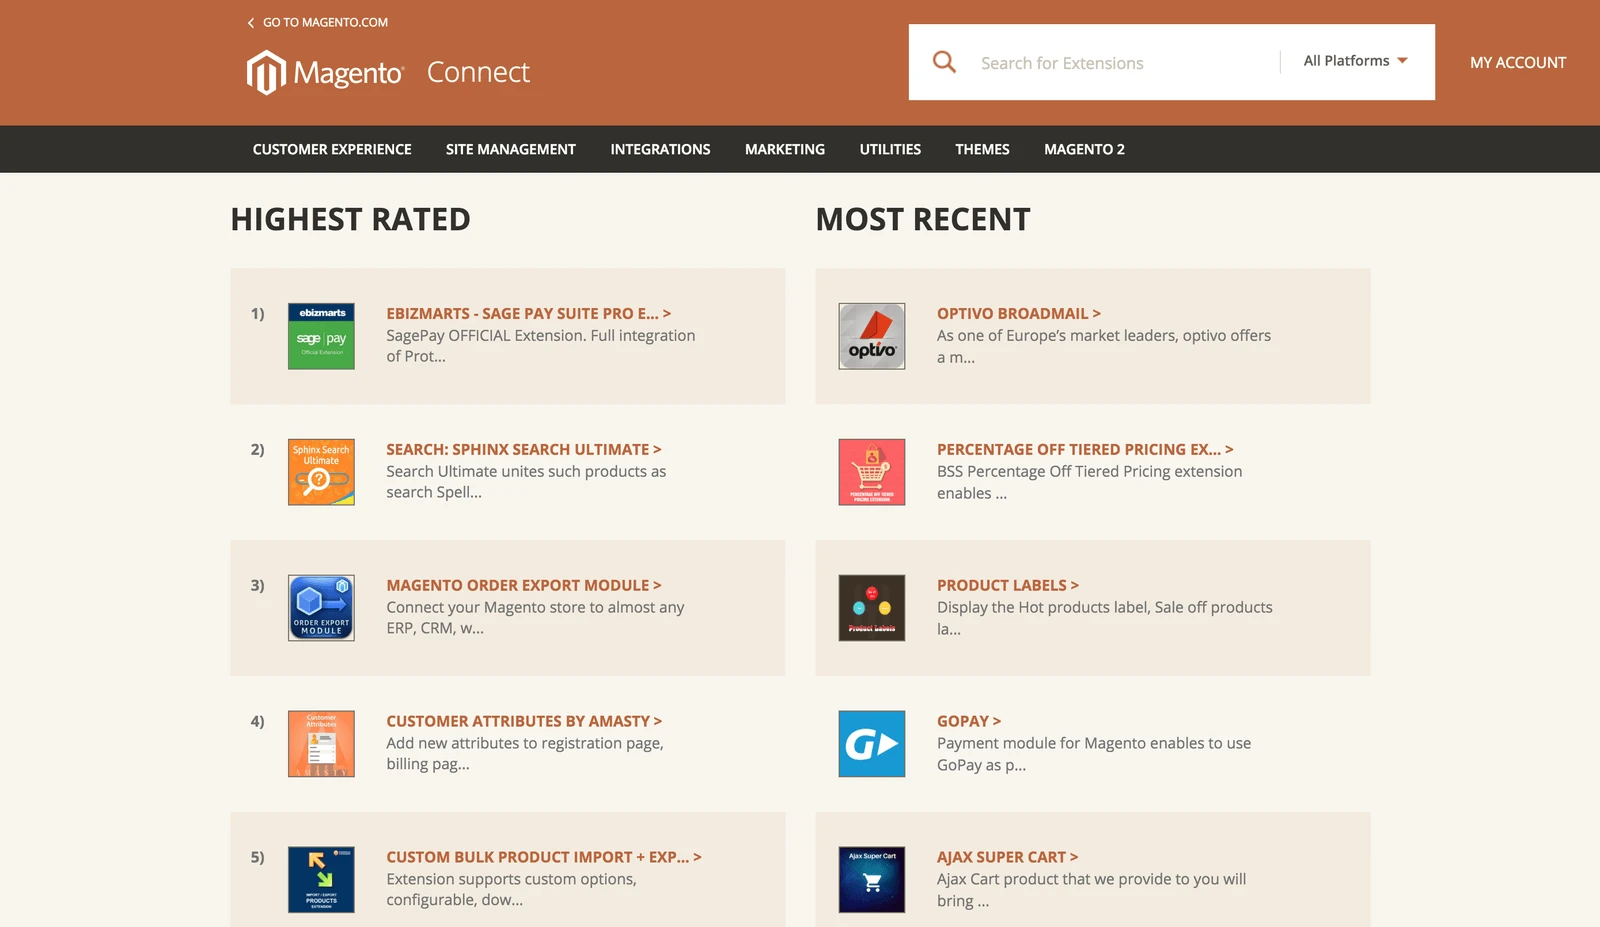
Task: Click the back chevron beside Go to Magento.com
Action: point(251,22)
